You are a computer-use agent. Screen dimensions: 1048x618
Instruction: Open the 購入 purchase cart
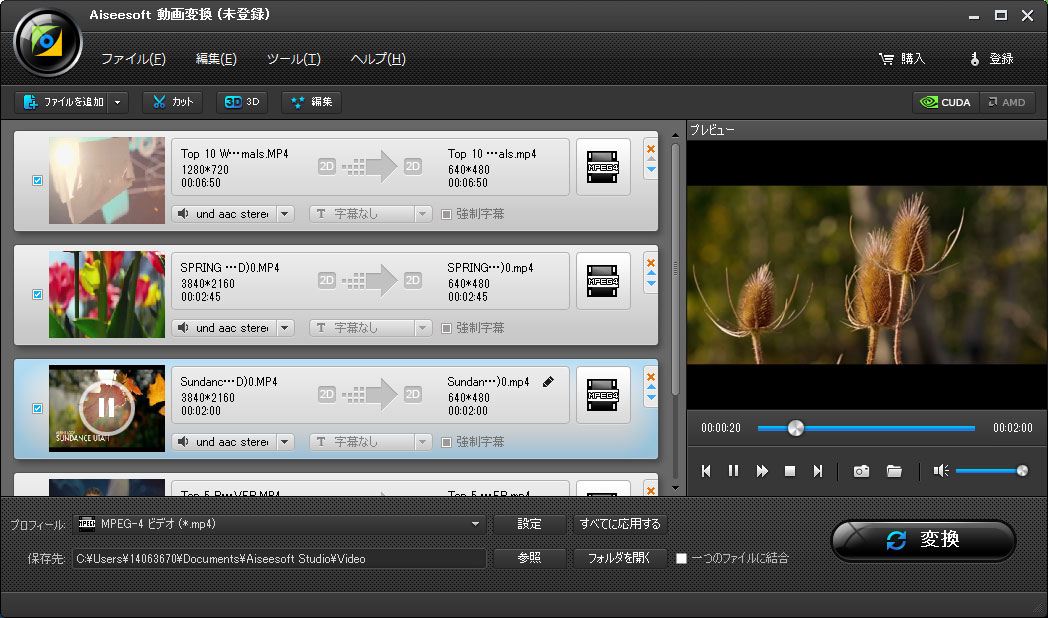click(902, 59)
